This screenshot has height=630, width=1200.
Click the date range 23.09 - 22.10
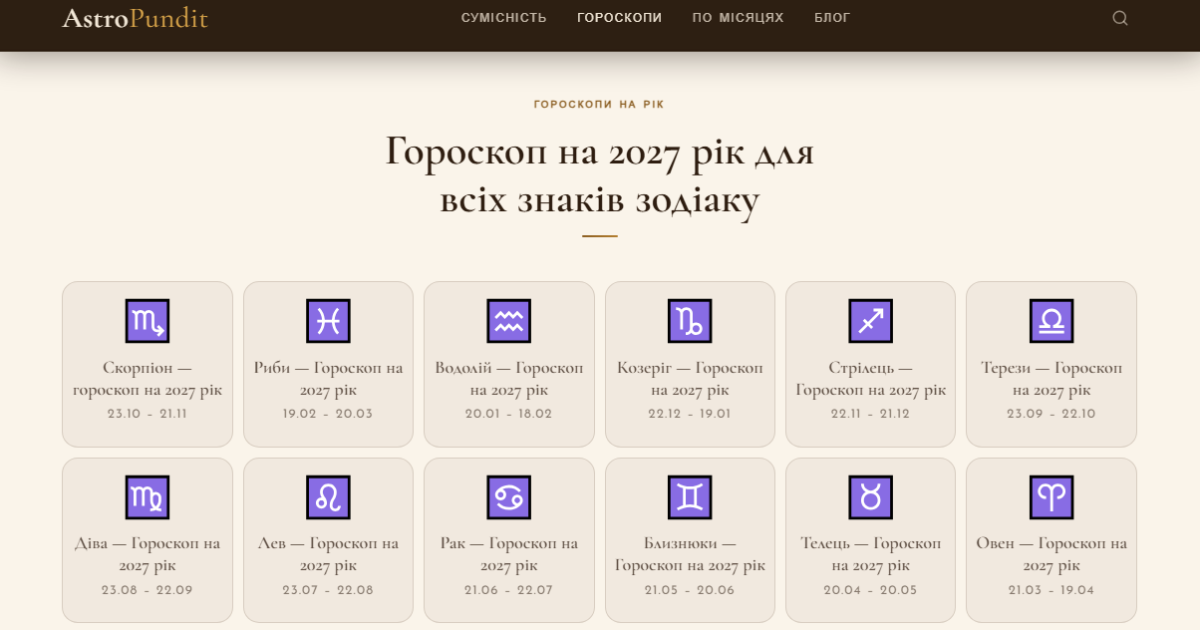pyautogui.click(x=1051, y=414)
